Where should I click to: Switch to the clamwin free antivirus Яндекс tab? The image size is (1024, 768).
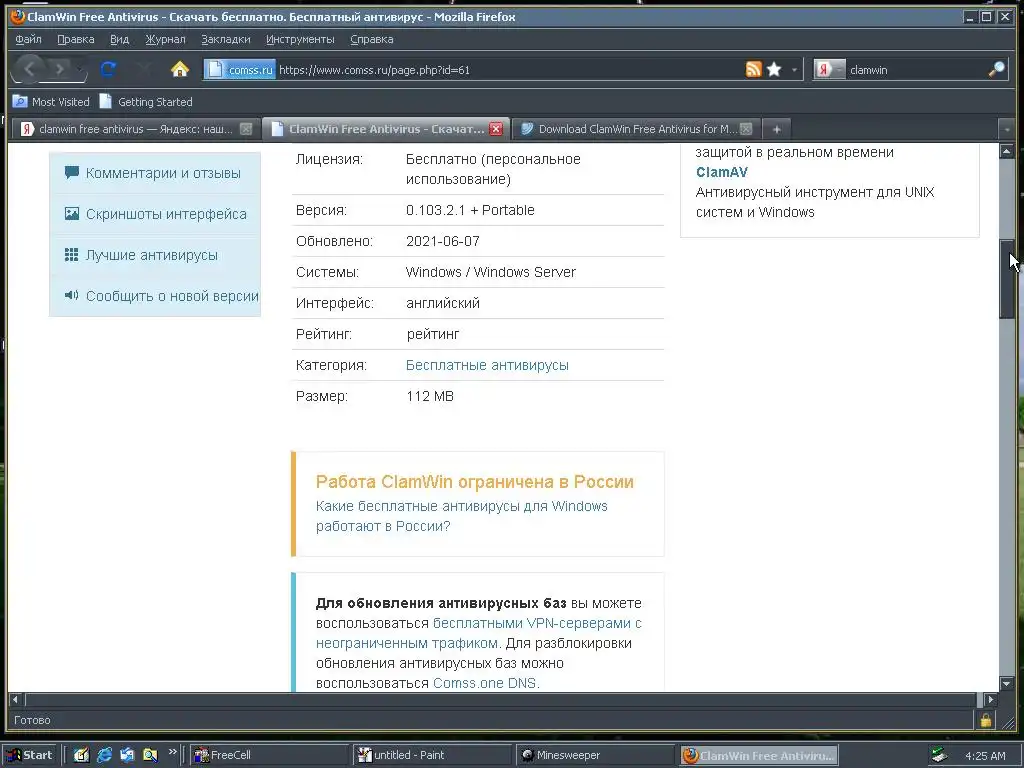pos(135,129)
